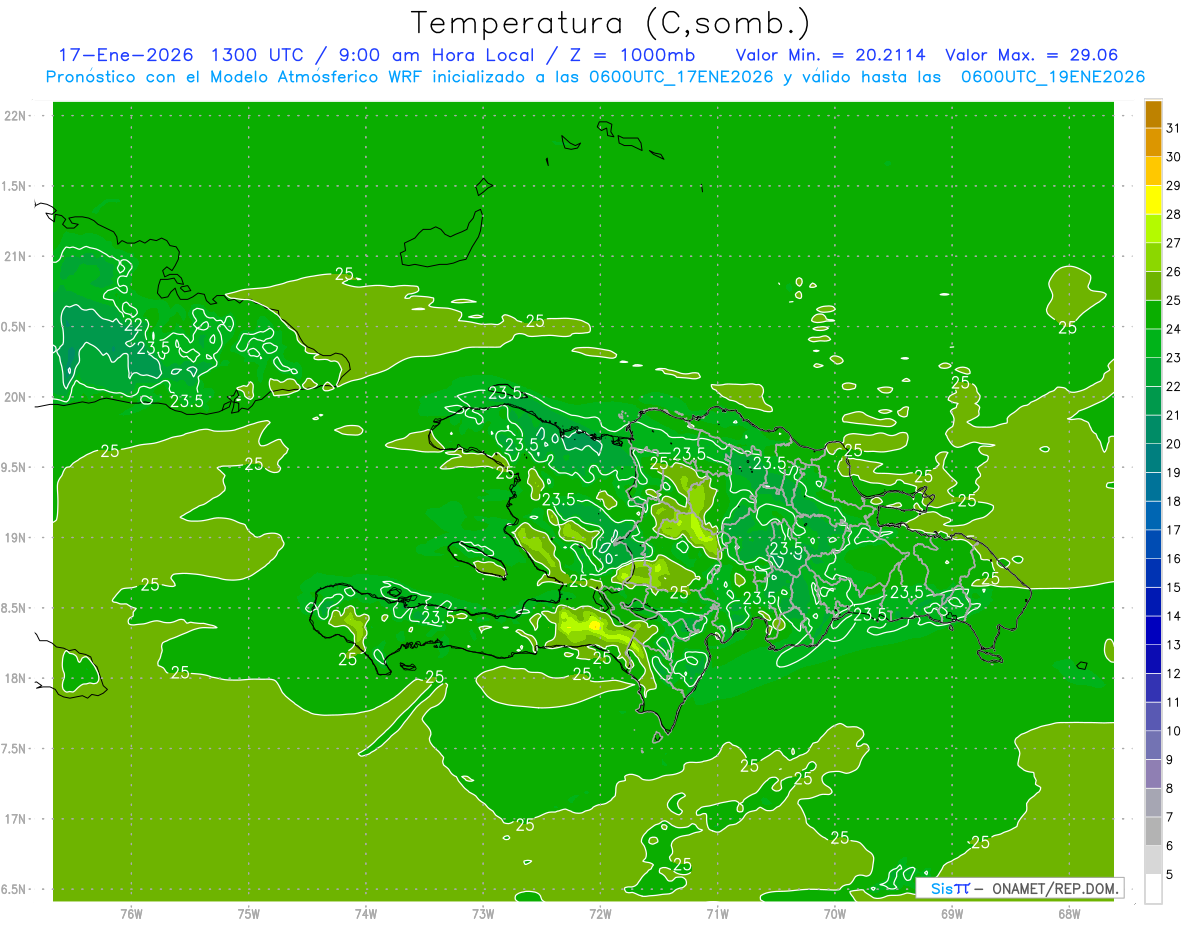Screen dimensions: 1200x927
Task: Select the teal swatch between legend values 19 and 20
Action: 1153,458
